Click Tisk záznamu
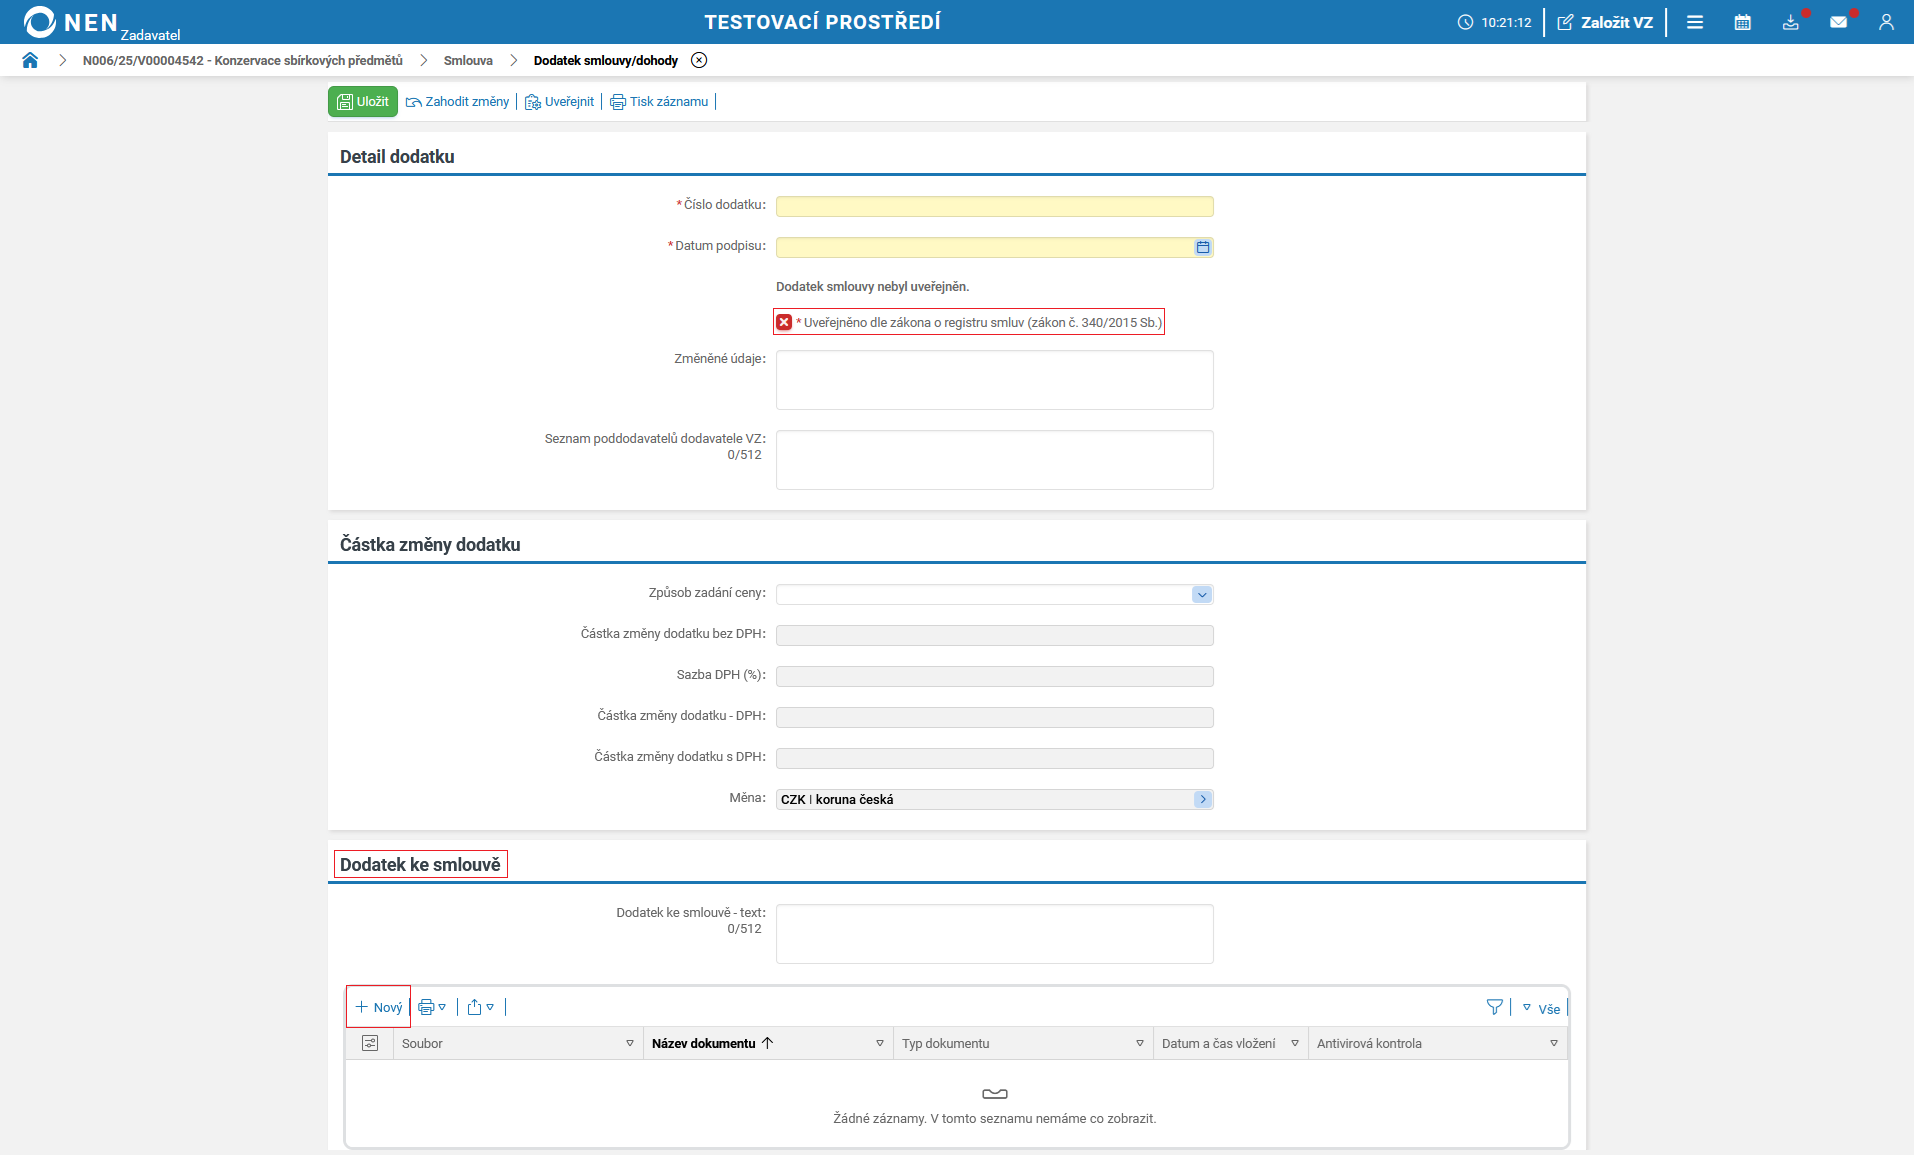 (x=659, y=101)
